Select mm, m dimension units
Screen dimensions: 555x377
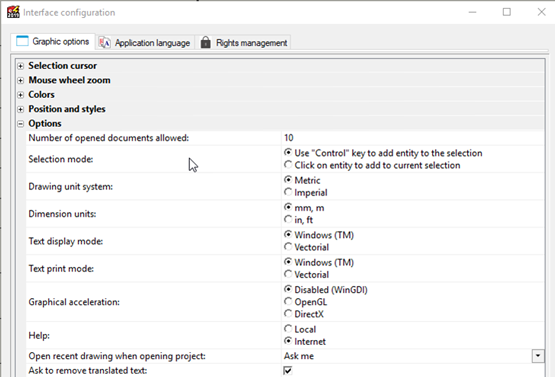click(288, 207)
